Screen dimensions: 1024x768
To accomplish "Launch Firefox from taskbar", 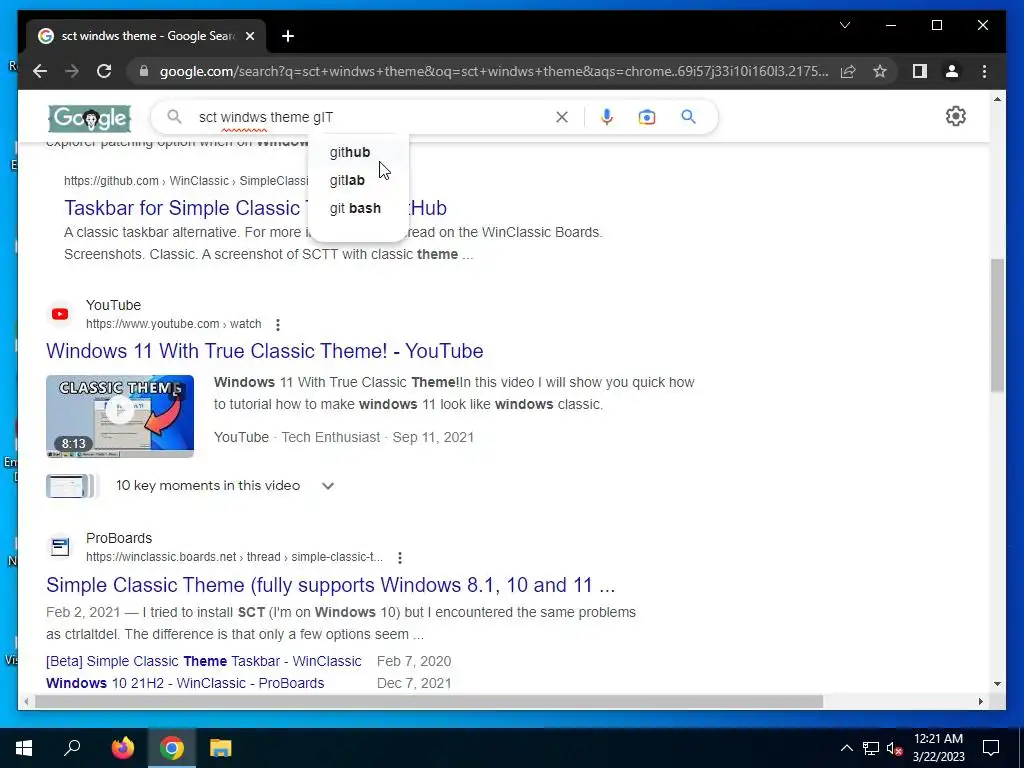I will coord(122,748).
